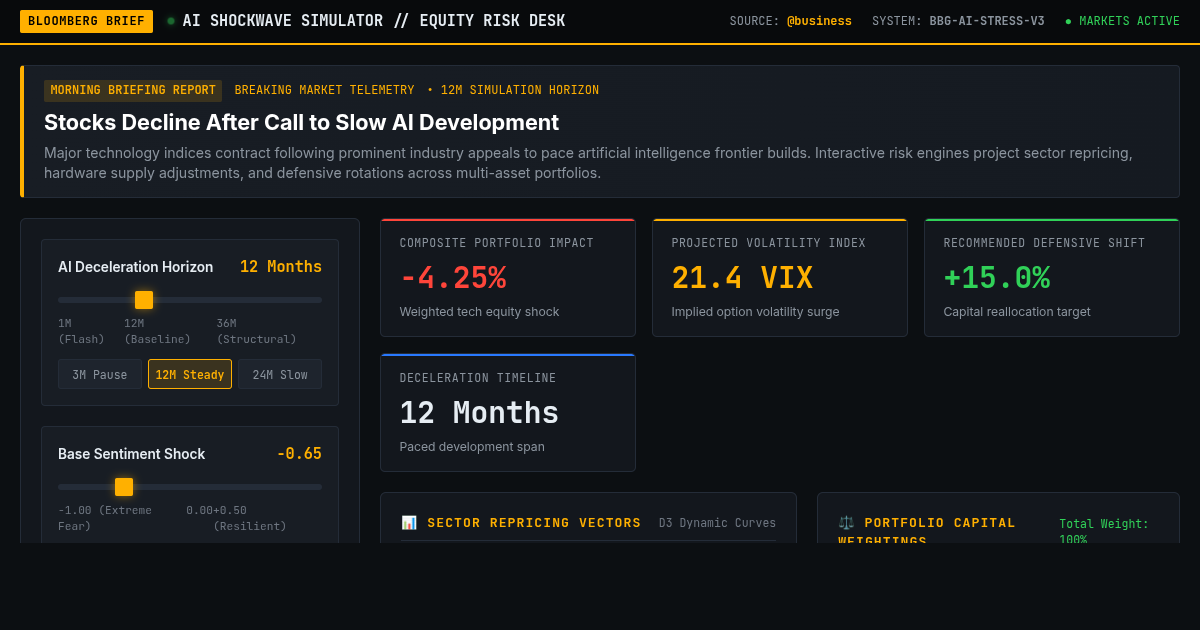Click the scales icon by Portfolio Capital Weightings

pyautogui.click(x=847, y=523)
